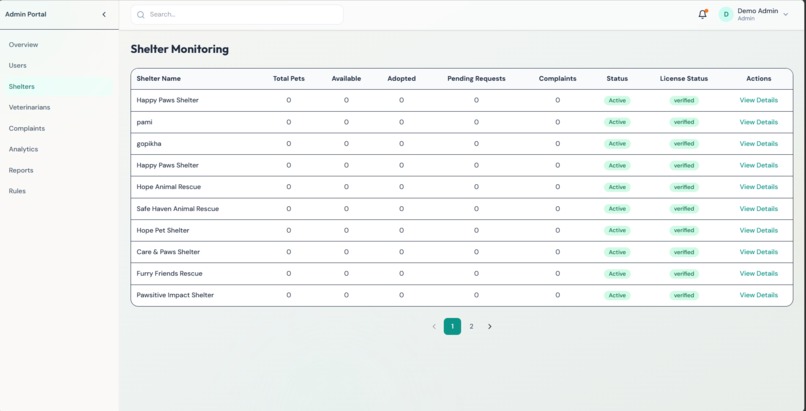Screen dimensions: 806x411
Task: Click the Admin Portal title
Action: [x=26, y=14]
